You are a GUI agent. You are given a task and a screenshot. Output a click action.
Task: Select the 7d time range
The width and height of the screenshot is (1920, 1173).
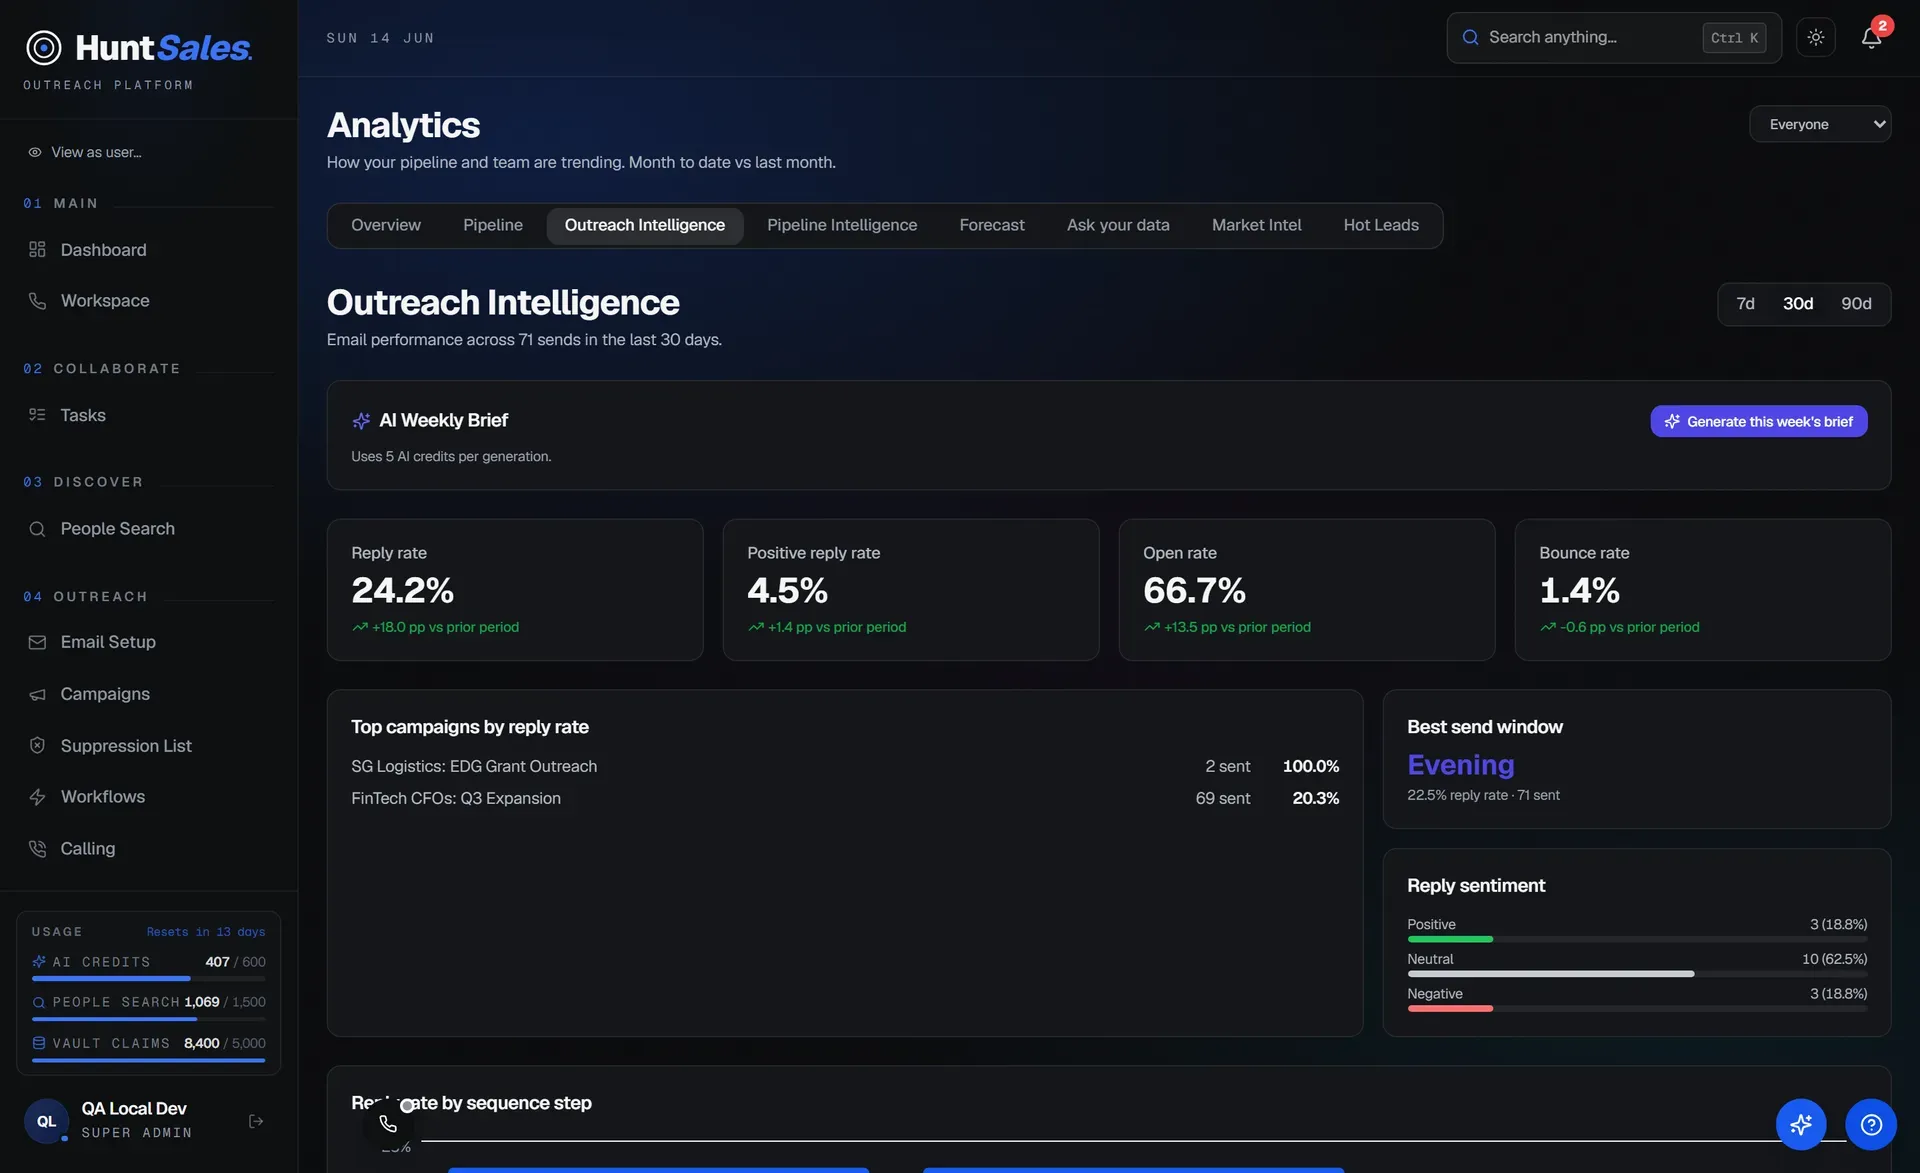point(1745,304)
